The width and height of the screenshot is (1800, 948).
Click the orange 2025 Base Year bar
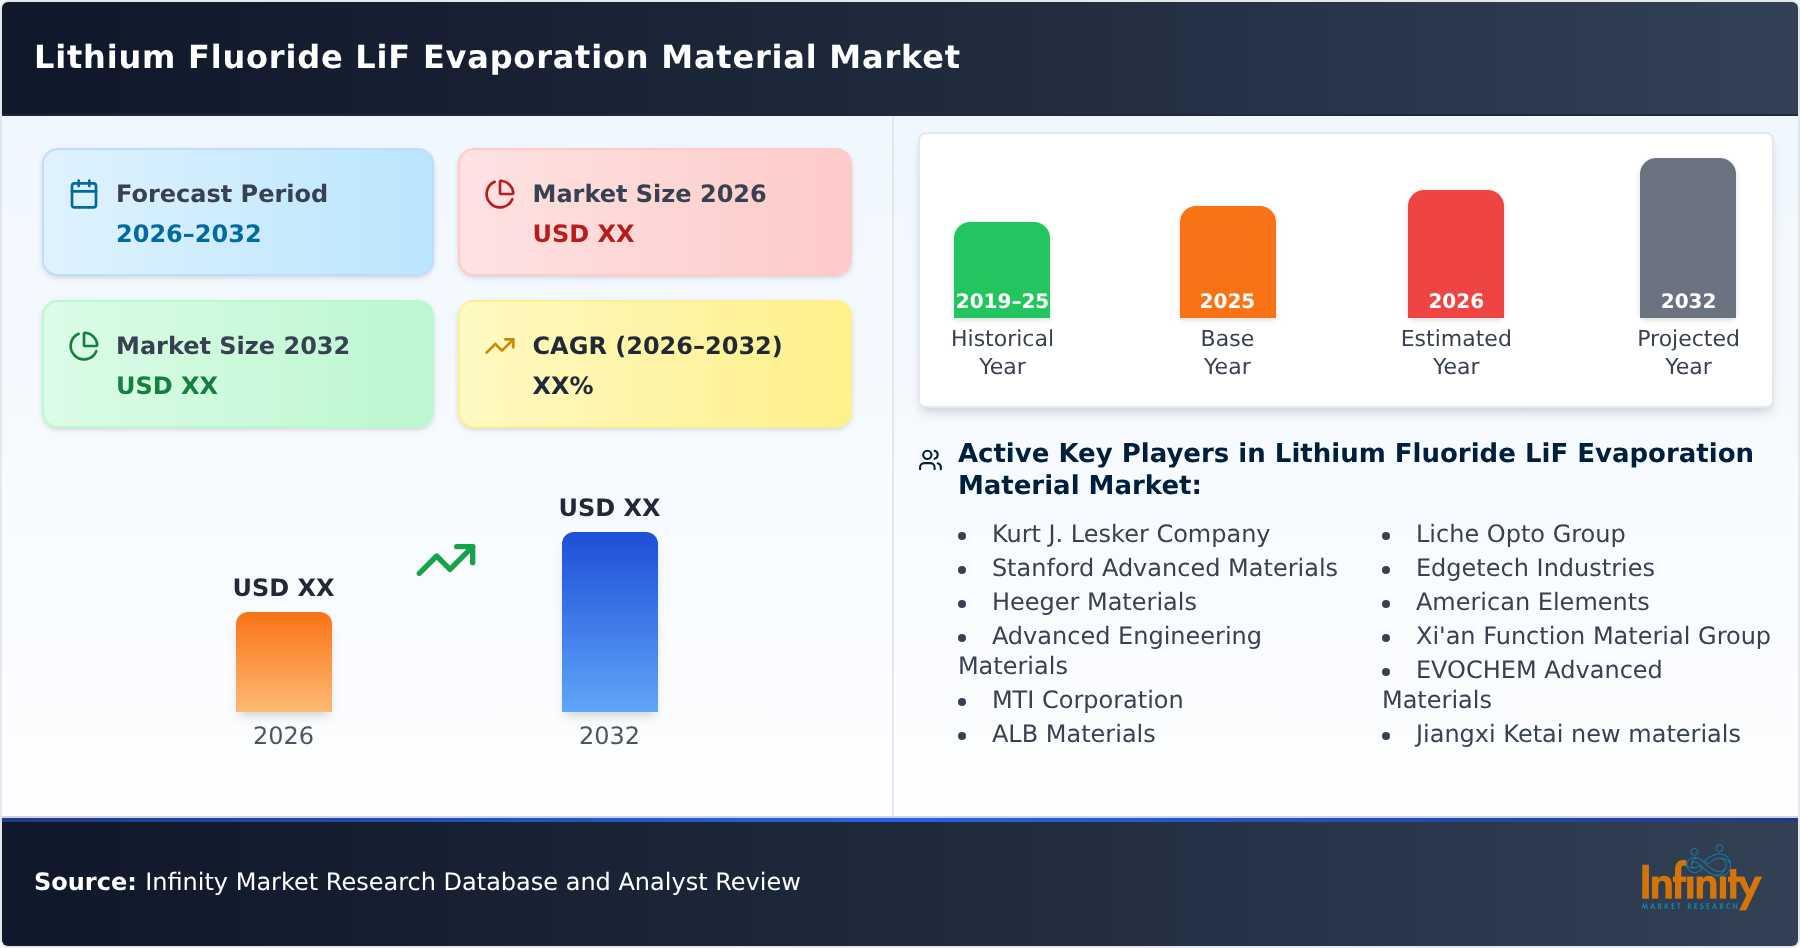[x=1227, y=262]
